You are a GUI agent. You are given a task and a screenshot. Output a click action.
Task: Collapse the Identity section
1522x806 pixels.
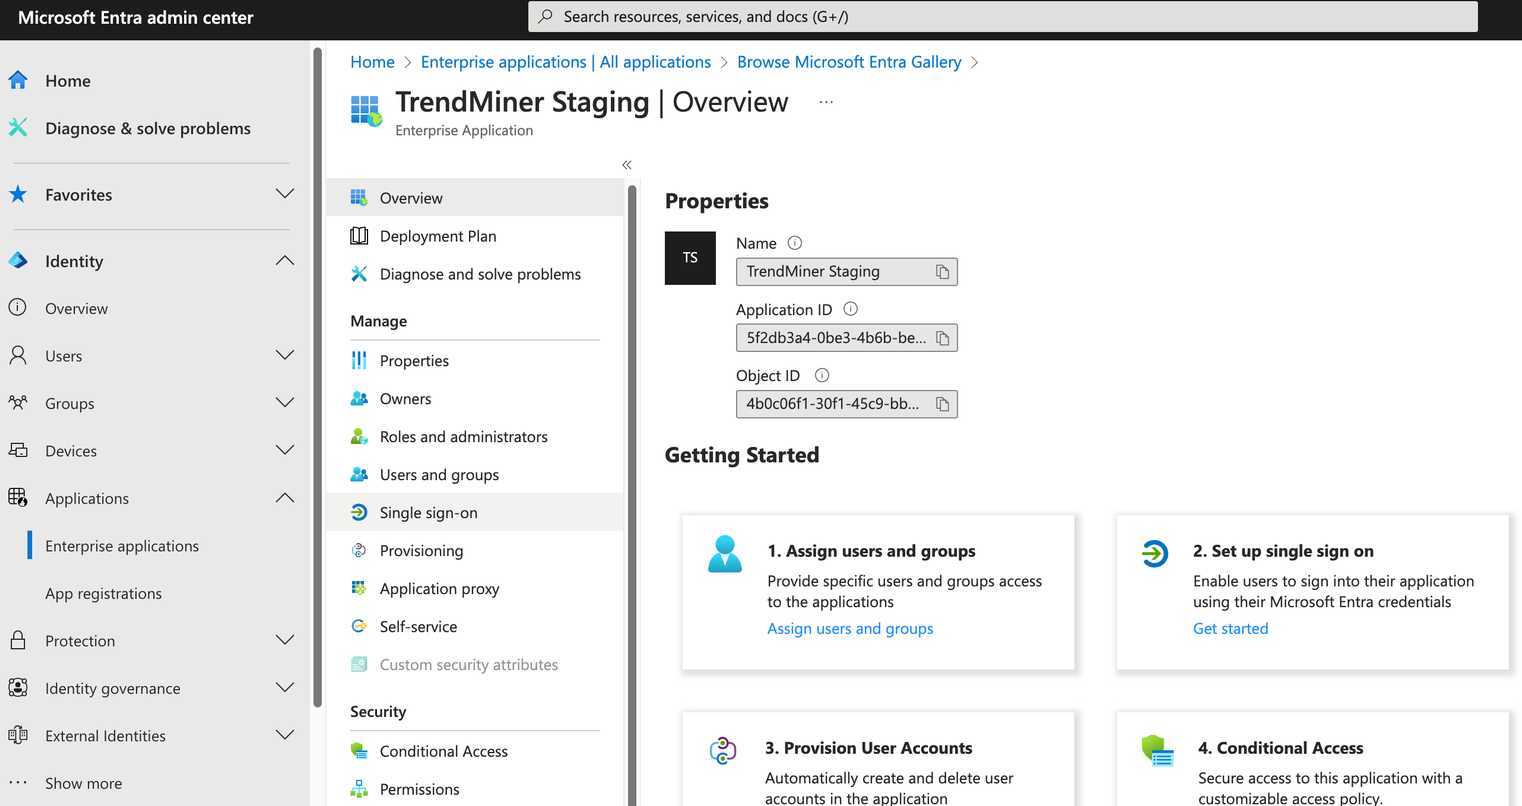click(284, 261)
